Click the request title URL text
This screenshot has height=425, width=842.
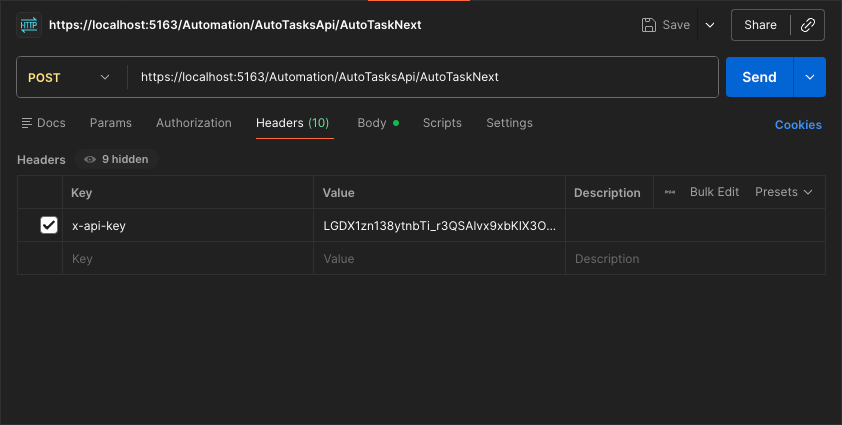(x=235, y=25)
